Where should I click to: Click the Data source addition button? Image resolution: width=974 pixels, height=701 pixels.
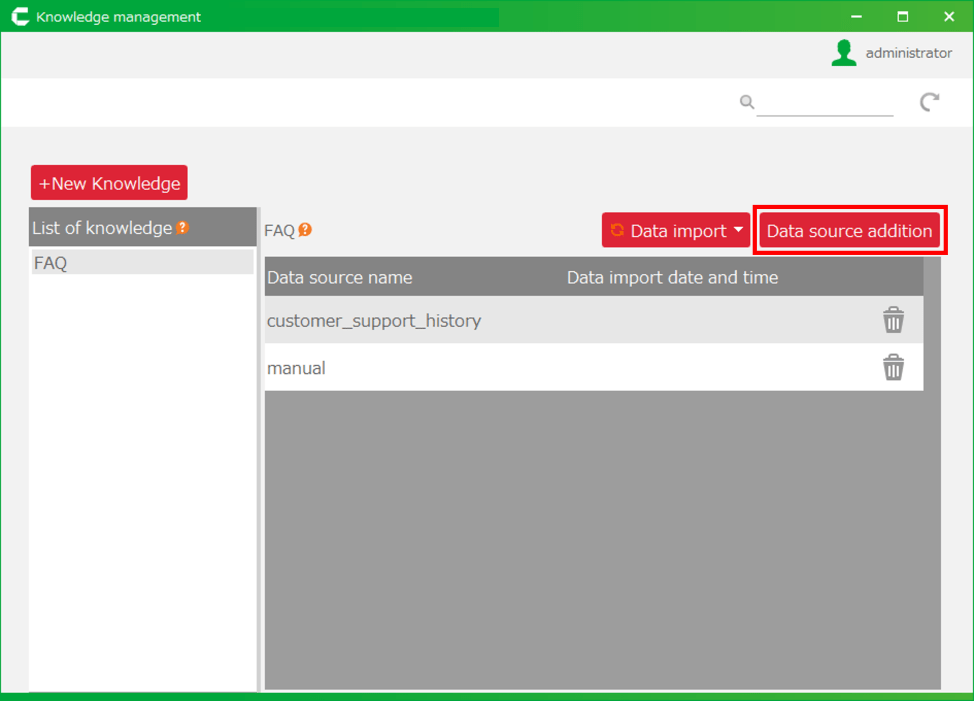[849, 231]
